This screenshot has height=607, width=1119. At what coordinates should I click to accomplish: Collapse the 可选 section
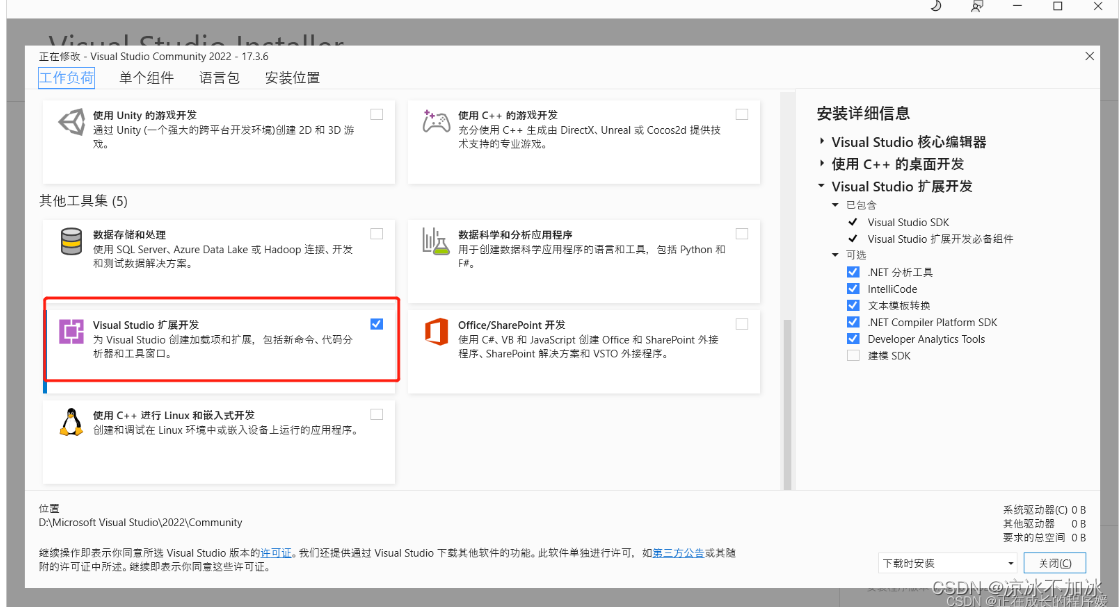[x=835, y=255]
